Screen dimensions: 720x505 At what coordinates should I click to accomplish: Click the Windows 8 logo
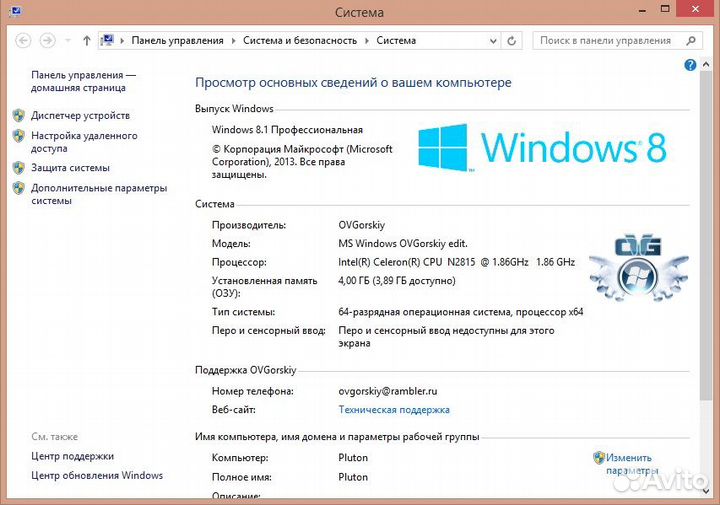(542, 148)
